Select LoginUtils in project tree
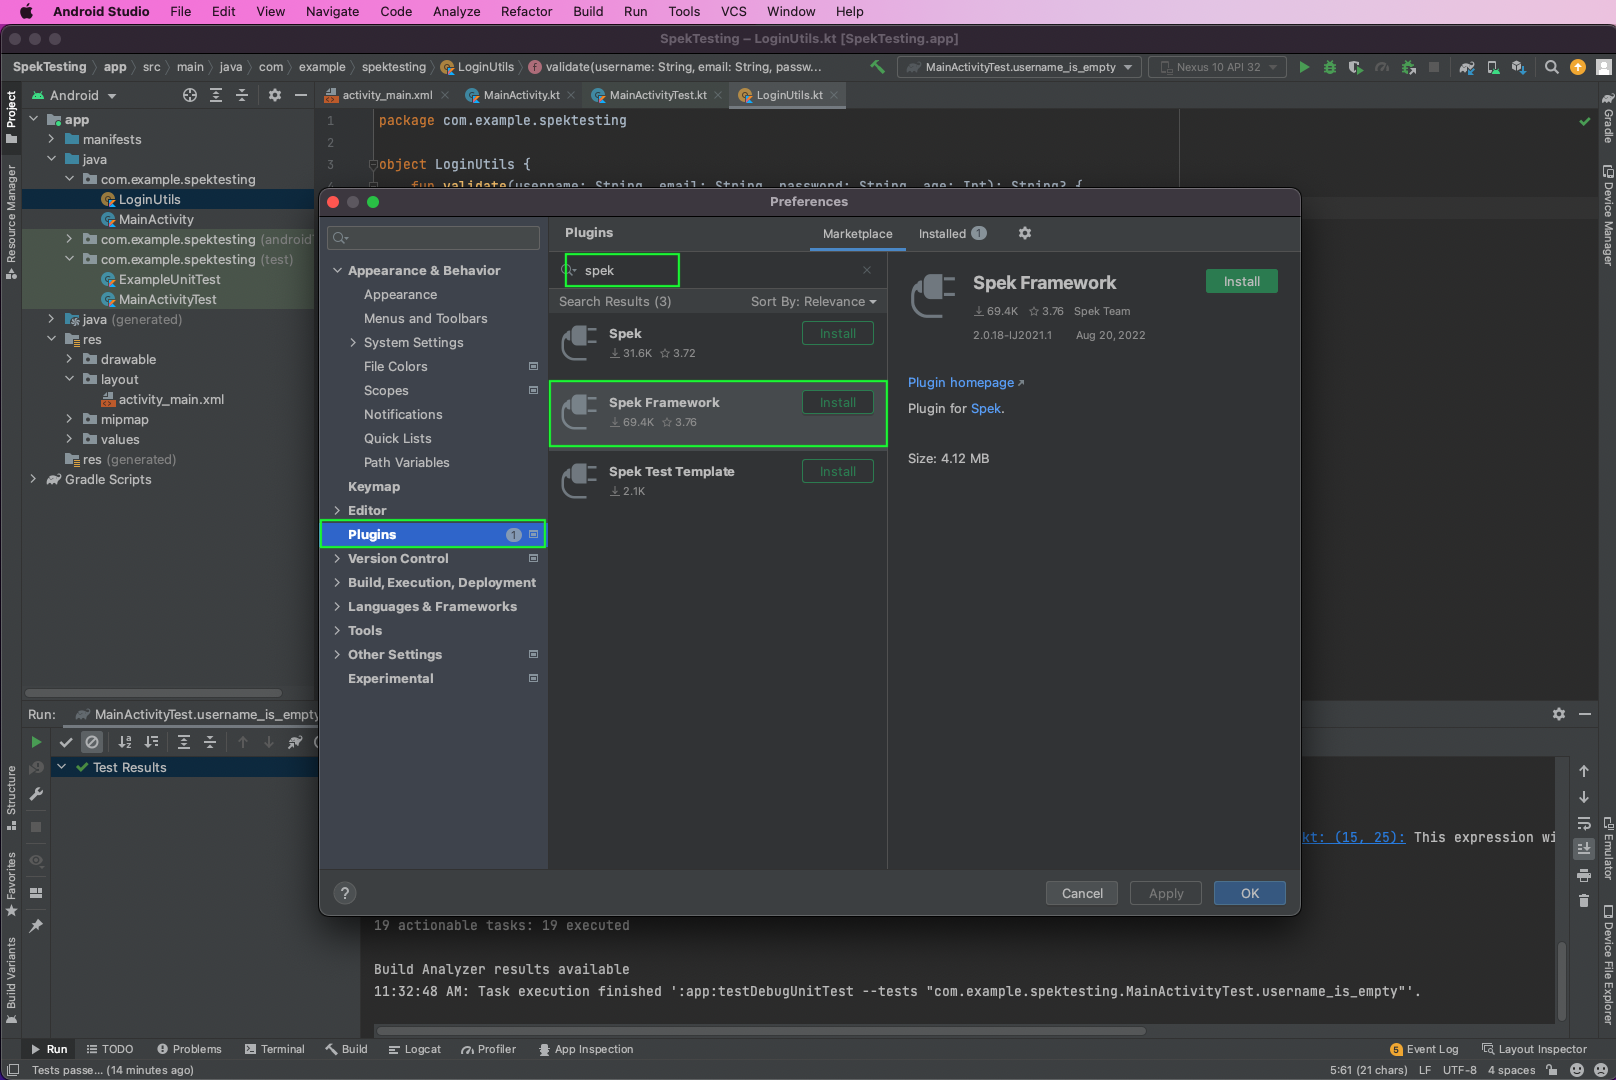The image size is (1616, 1080). [x=150, y=199]
